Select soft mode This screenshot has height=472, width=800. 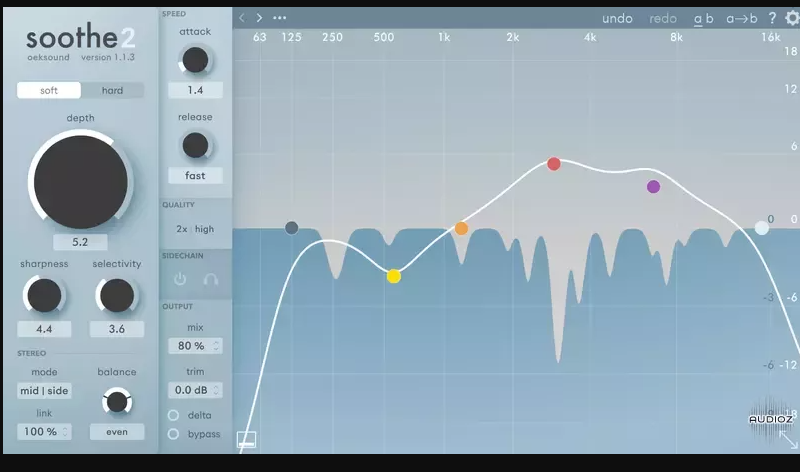49,90
